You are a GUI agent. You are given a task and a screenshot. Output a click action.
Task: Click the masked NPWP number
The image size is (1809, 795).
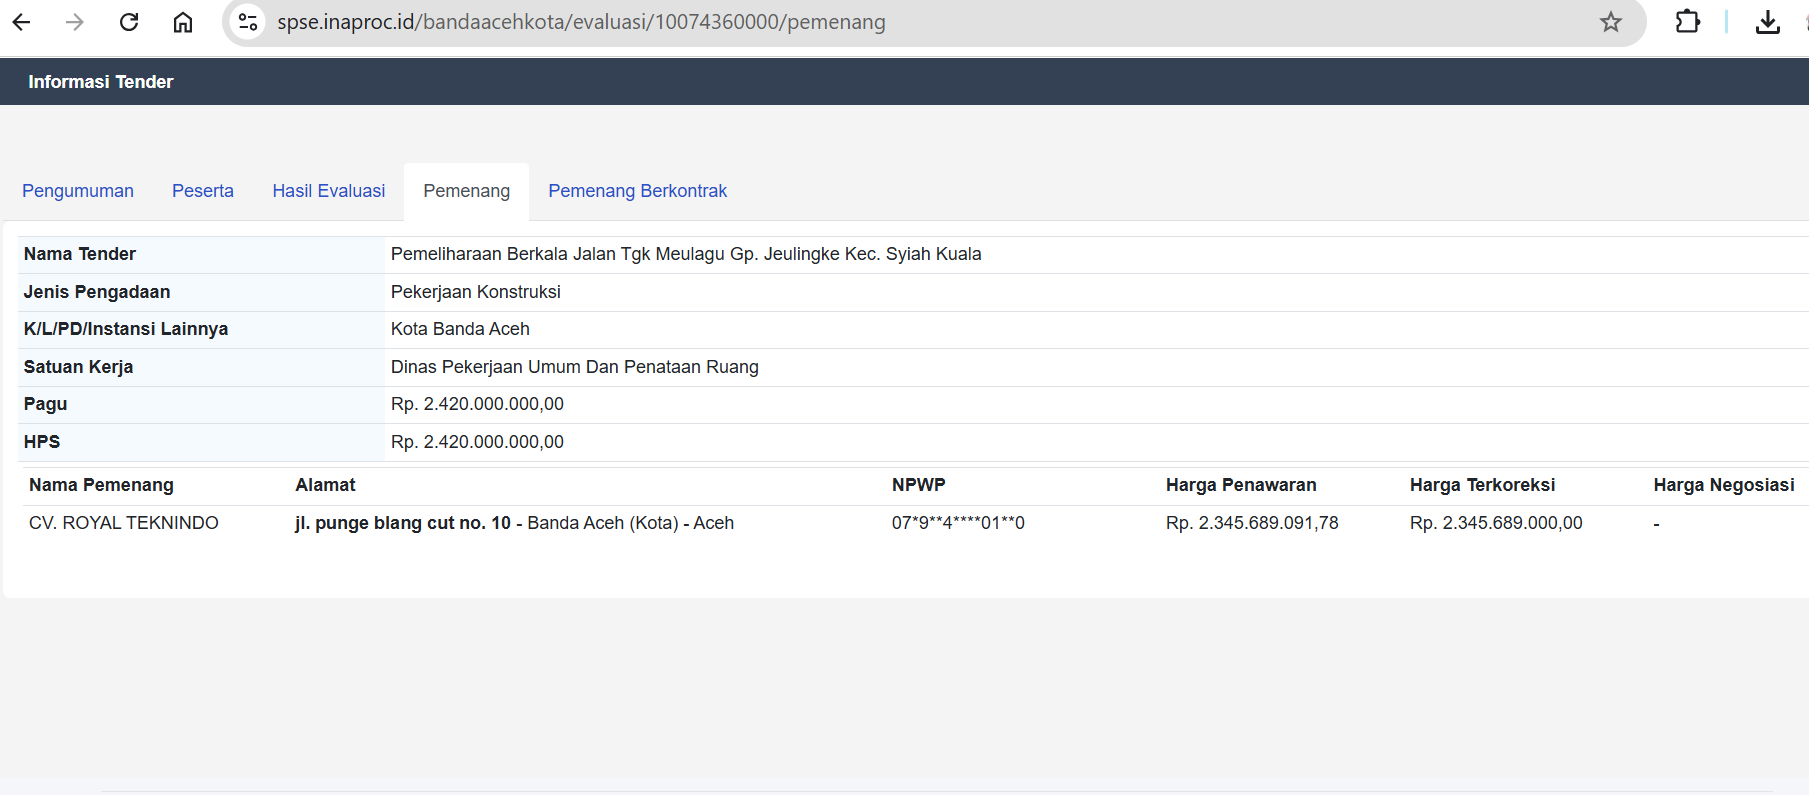(958, 523)
